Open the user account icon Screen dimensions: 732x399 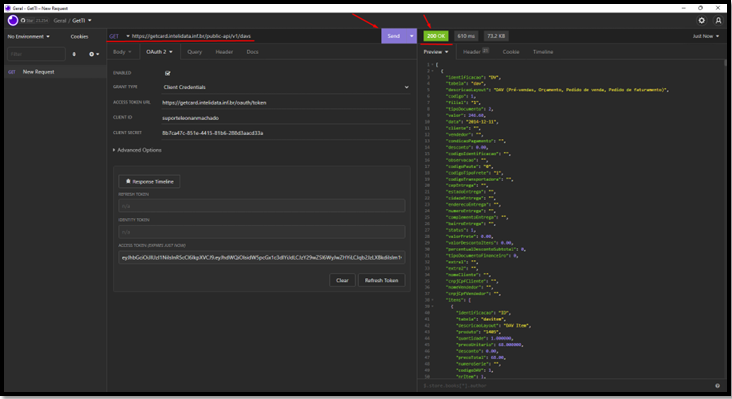pyautogui.click(x=718, y=21)
